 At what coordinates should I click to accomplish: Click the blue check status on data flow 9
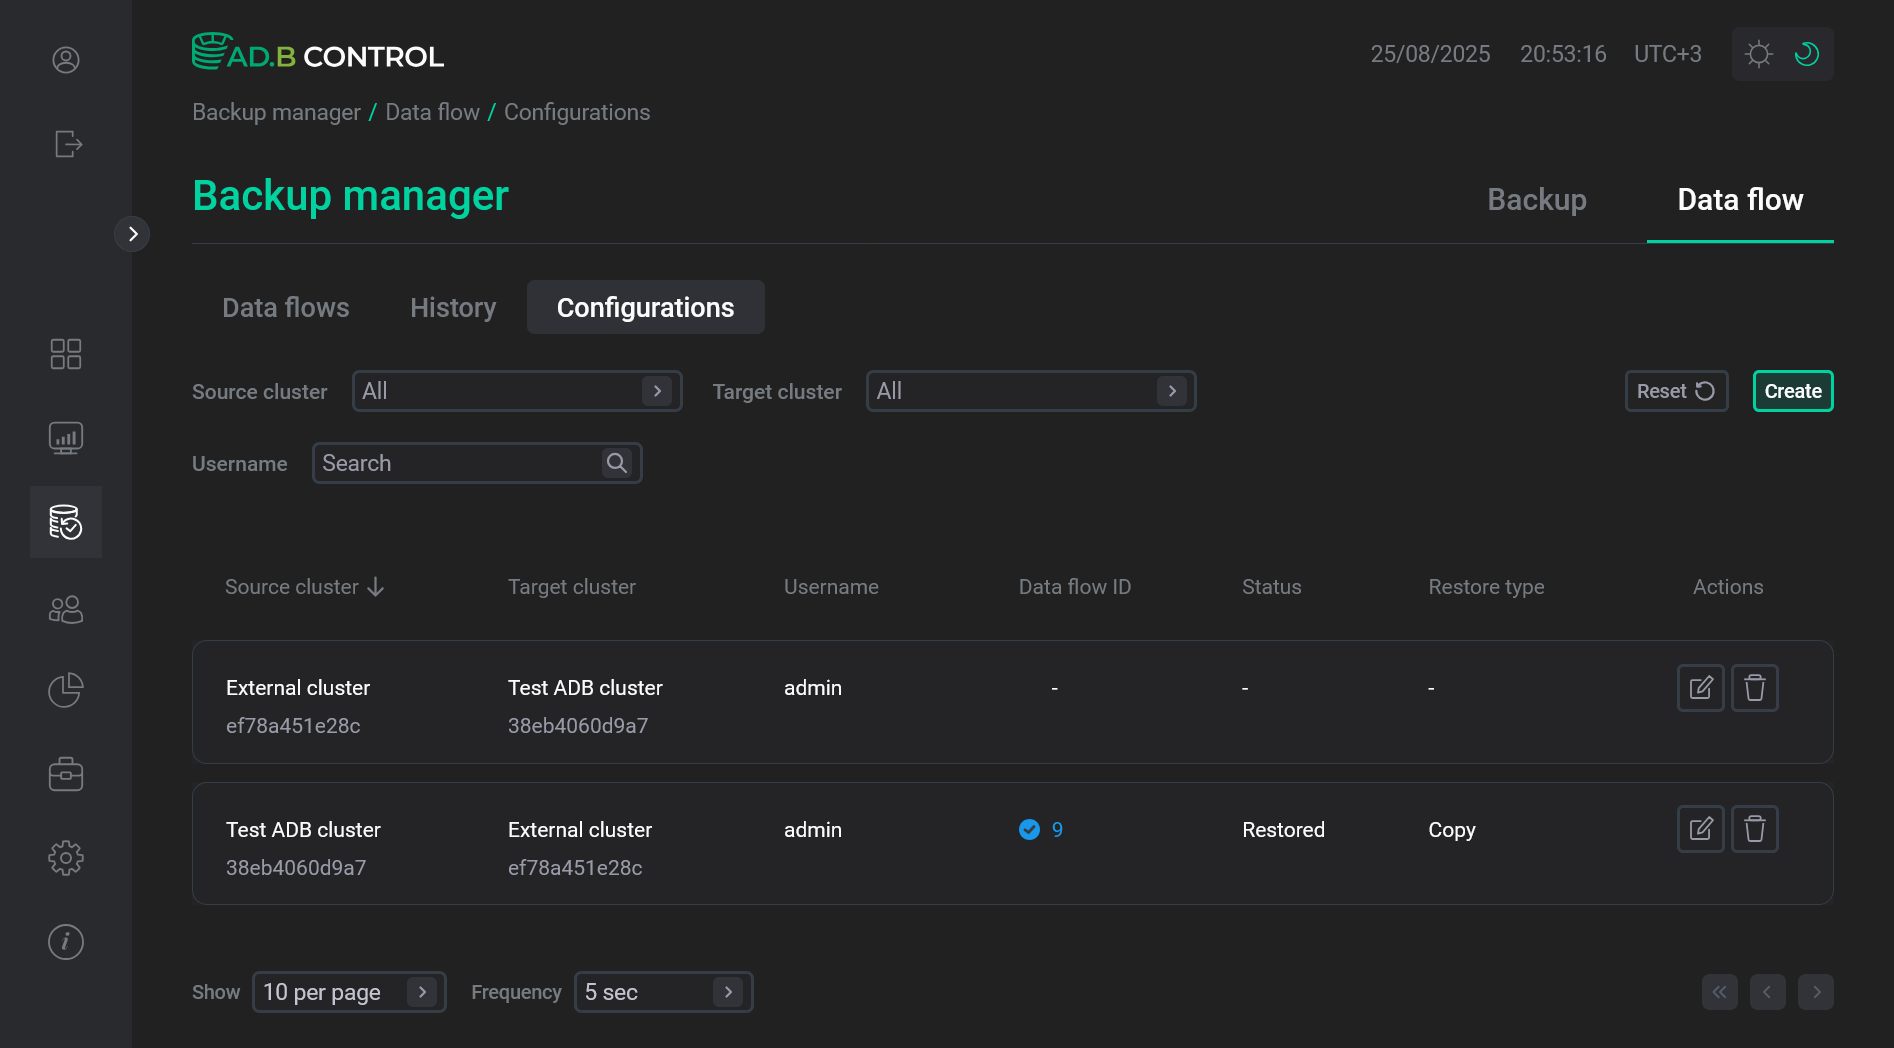pos(1030,829)
